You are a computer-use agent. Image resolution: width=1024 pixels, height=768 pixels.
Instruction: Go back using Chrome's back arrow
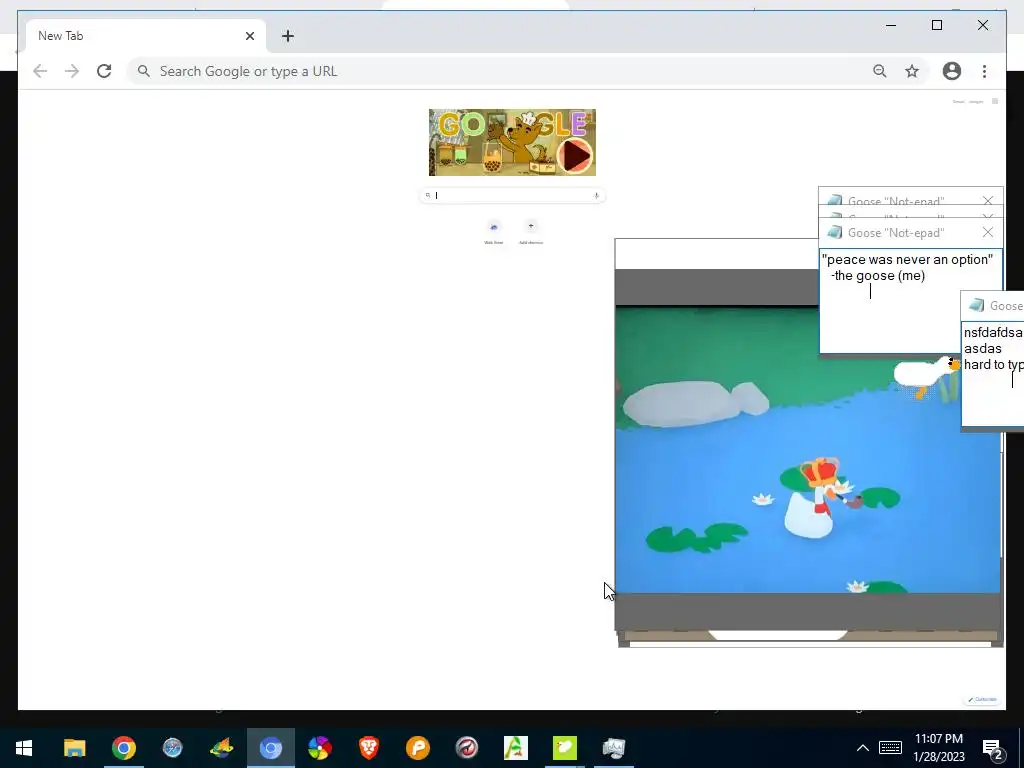click(40, 71)
